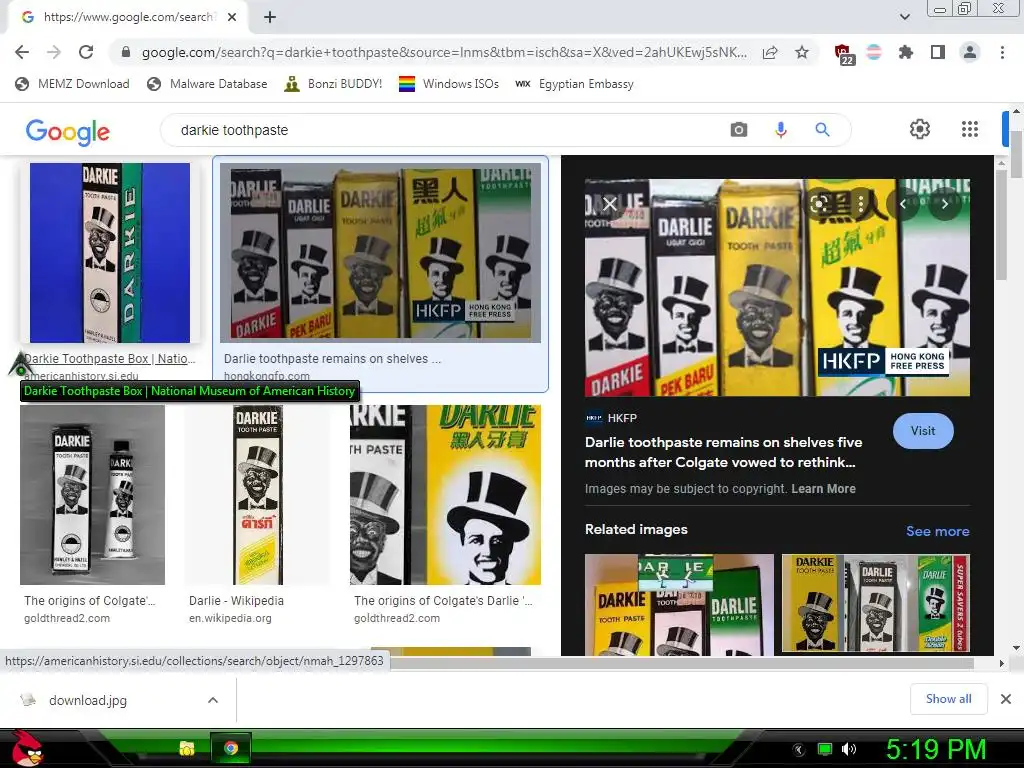1024x768 pixels.
Task: Open Egyptian Embassy bookmark
Action: tap(575, 84)
